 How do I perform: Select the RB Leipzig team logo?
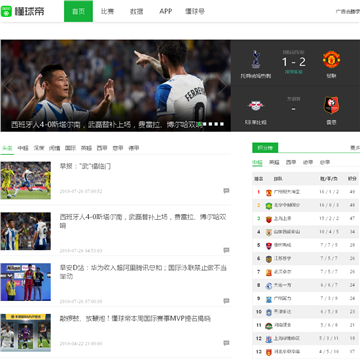(256, 105)
